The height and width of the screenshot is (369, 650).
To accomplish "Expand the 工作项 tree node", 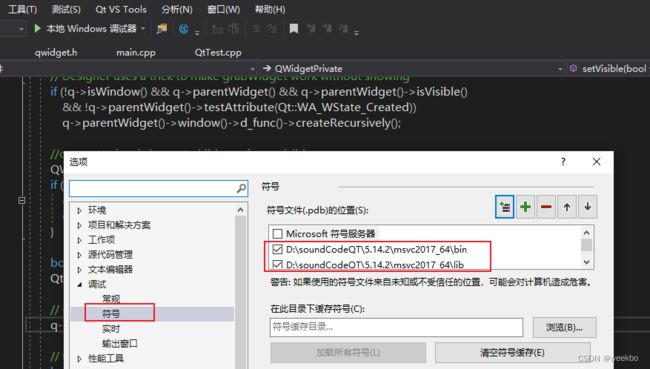I will coord(79,240).
